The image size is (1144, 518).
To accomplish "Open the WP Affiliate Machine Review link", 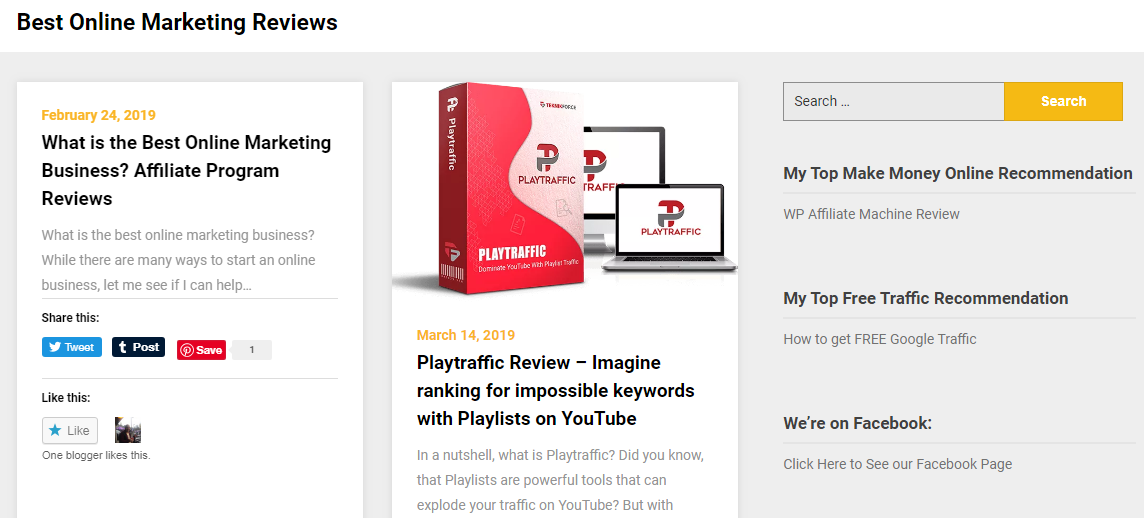I will [x=871, y=214].
